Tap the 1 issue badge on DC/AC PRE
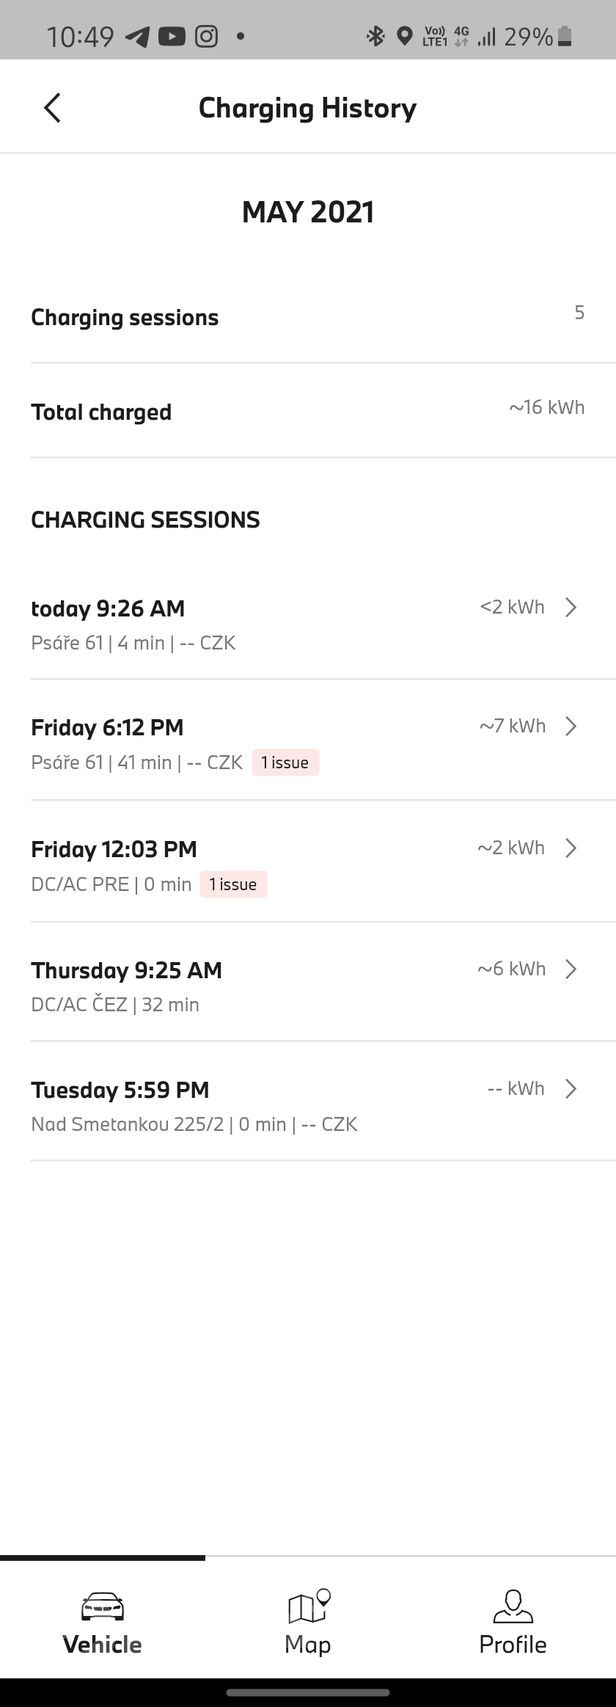This screenshot has width=616, height=1707. click(233, 885)
